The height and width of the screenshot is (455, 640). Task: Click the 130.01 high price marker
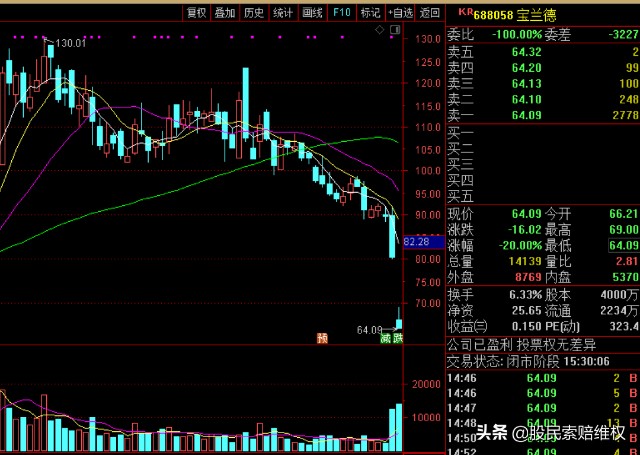click(70, 43)
